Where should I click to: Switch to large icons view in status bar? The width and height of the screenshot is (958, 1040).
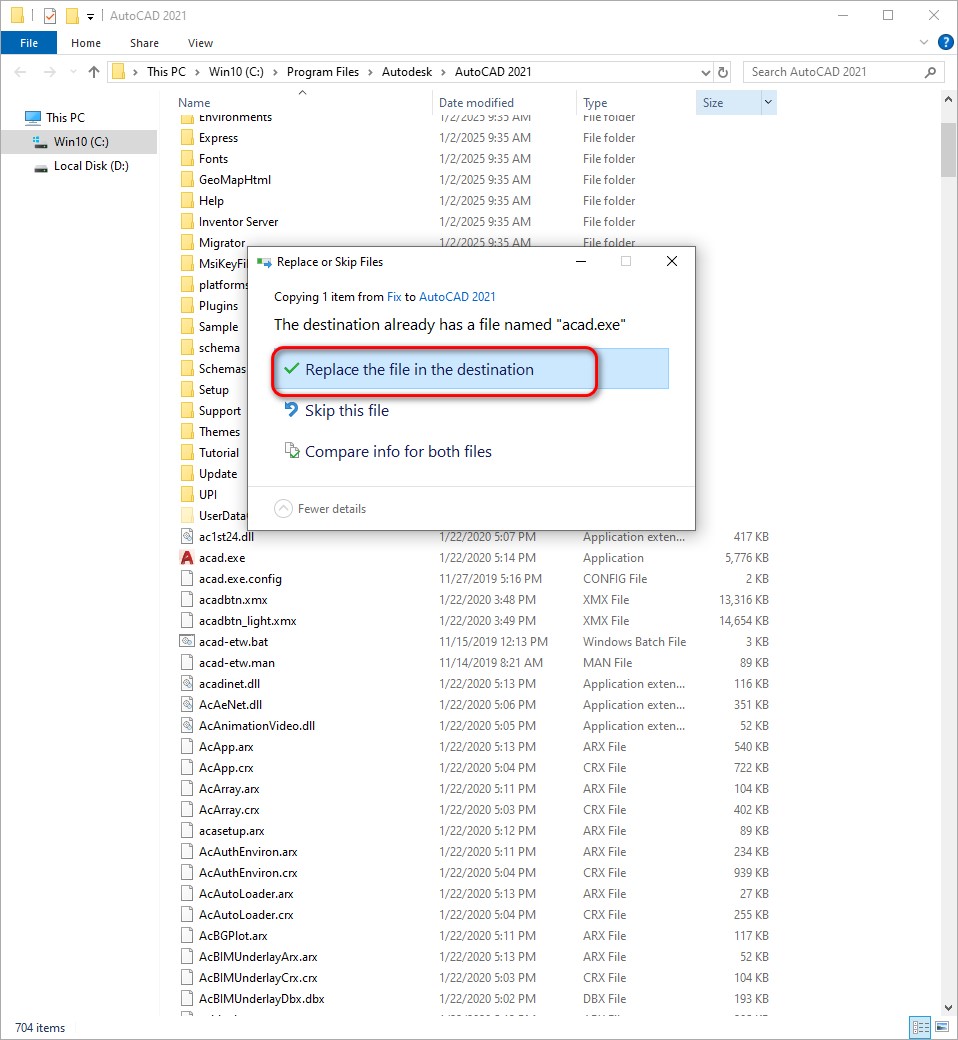click(x=941, y=1027)
